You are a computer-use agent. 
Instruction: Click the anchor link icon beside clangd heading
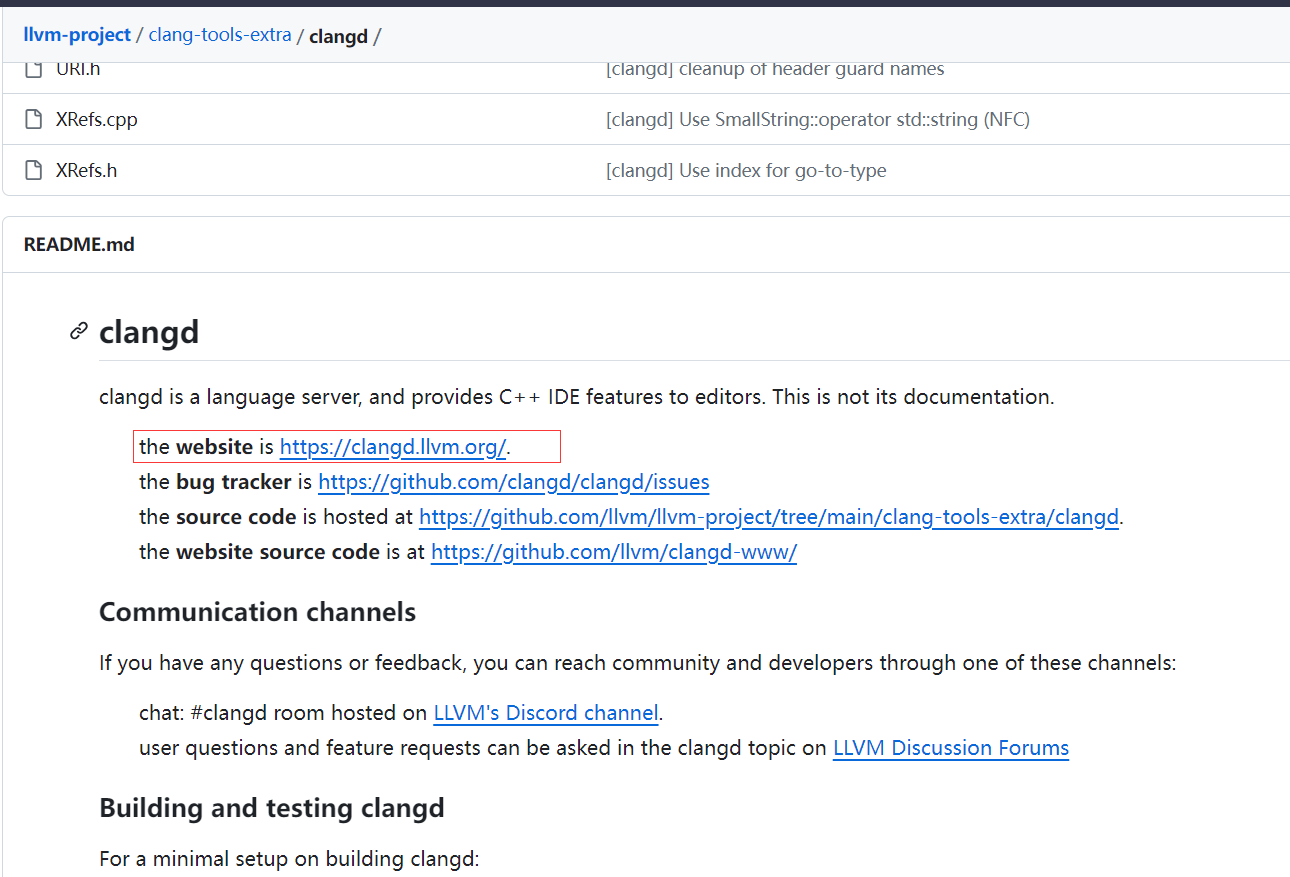[78, 331]
